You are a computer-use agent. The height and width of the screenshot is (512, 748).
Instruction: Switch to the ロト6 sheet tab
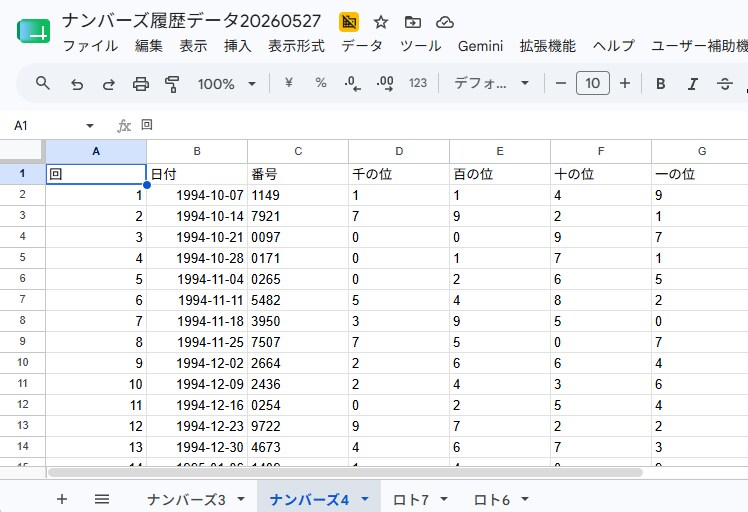tap(492, 500)
